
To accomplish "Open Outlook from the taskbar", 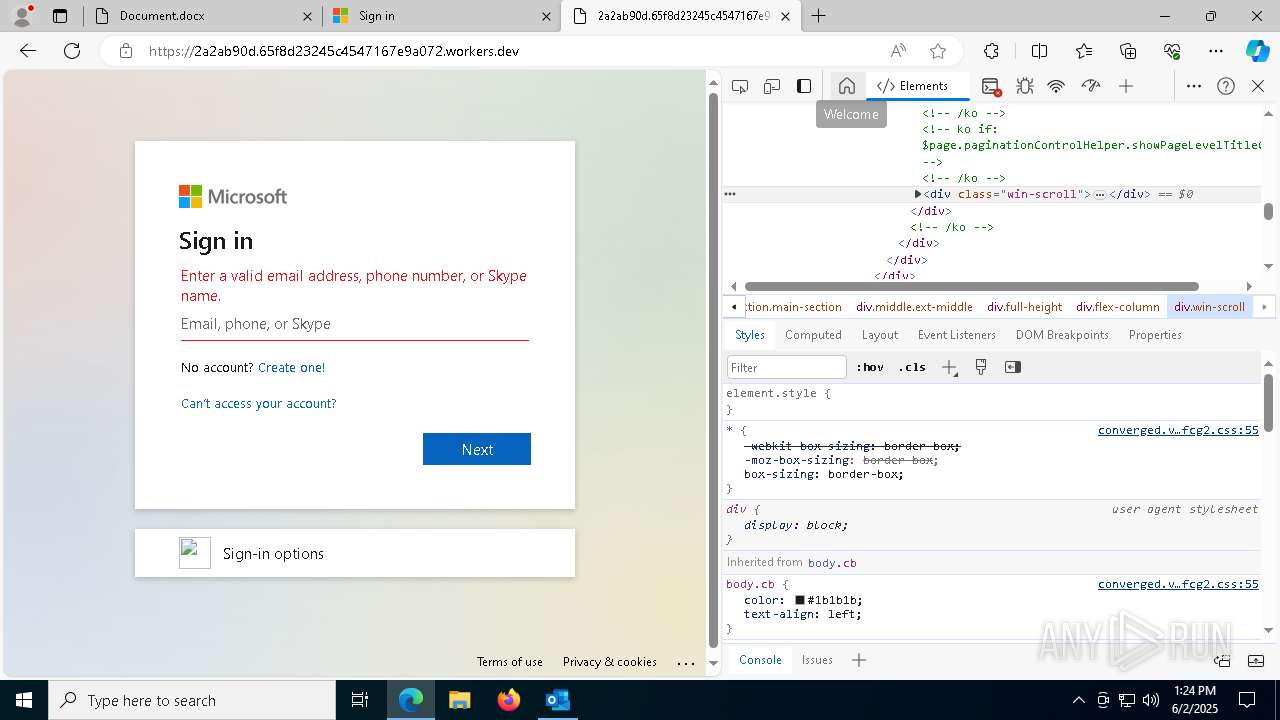I will (557, 700).
